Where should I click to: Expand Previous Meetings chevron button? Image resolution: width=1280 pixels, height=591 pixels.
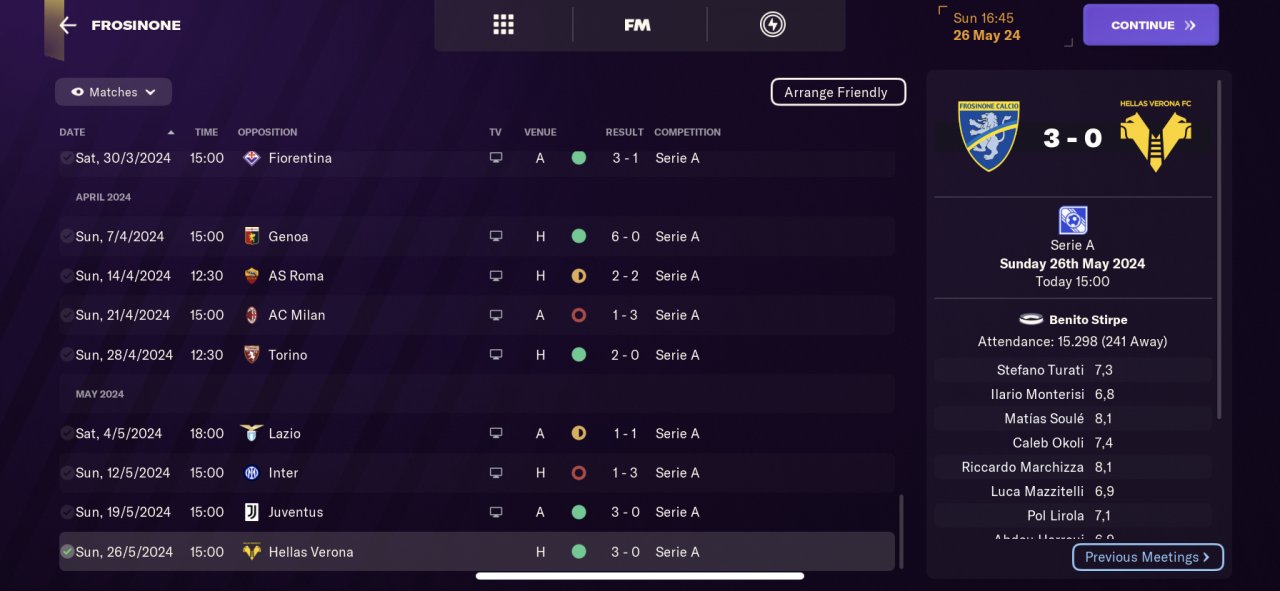[x=1148, y=557]
